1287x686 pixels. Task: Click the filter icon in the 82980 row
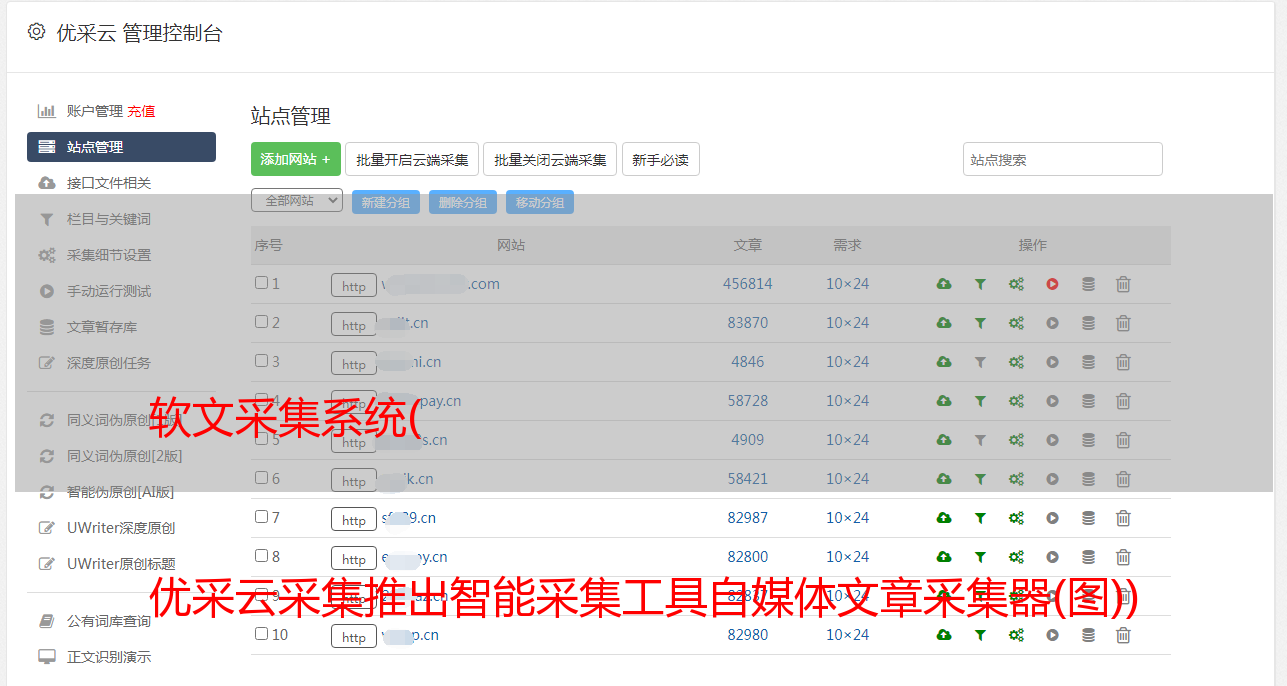point(980,635)
